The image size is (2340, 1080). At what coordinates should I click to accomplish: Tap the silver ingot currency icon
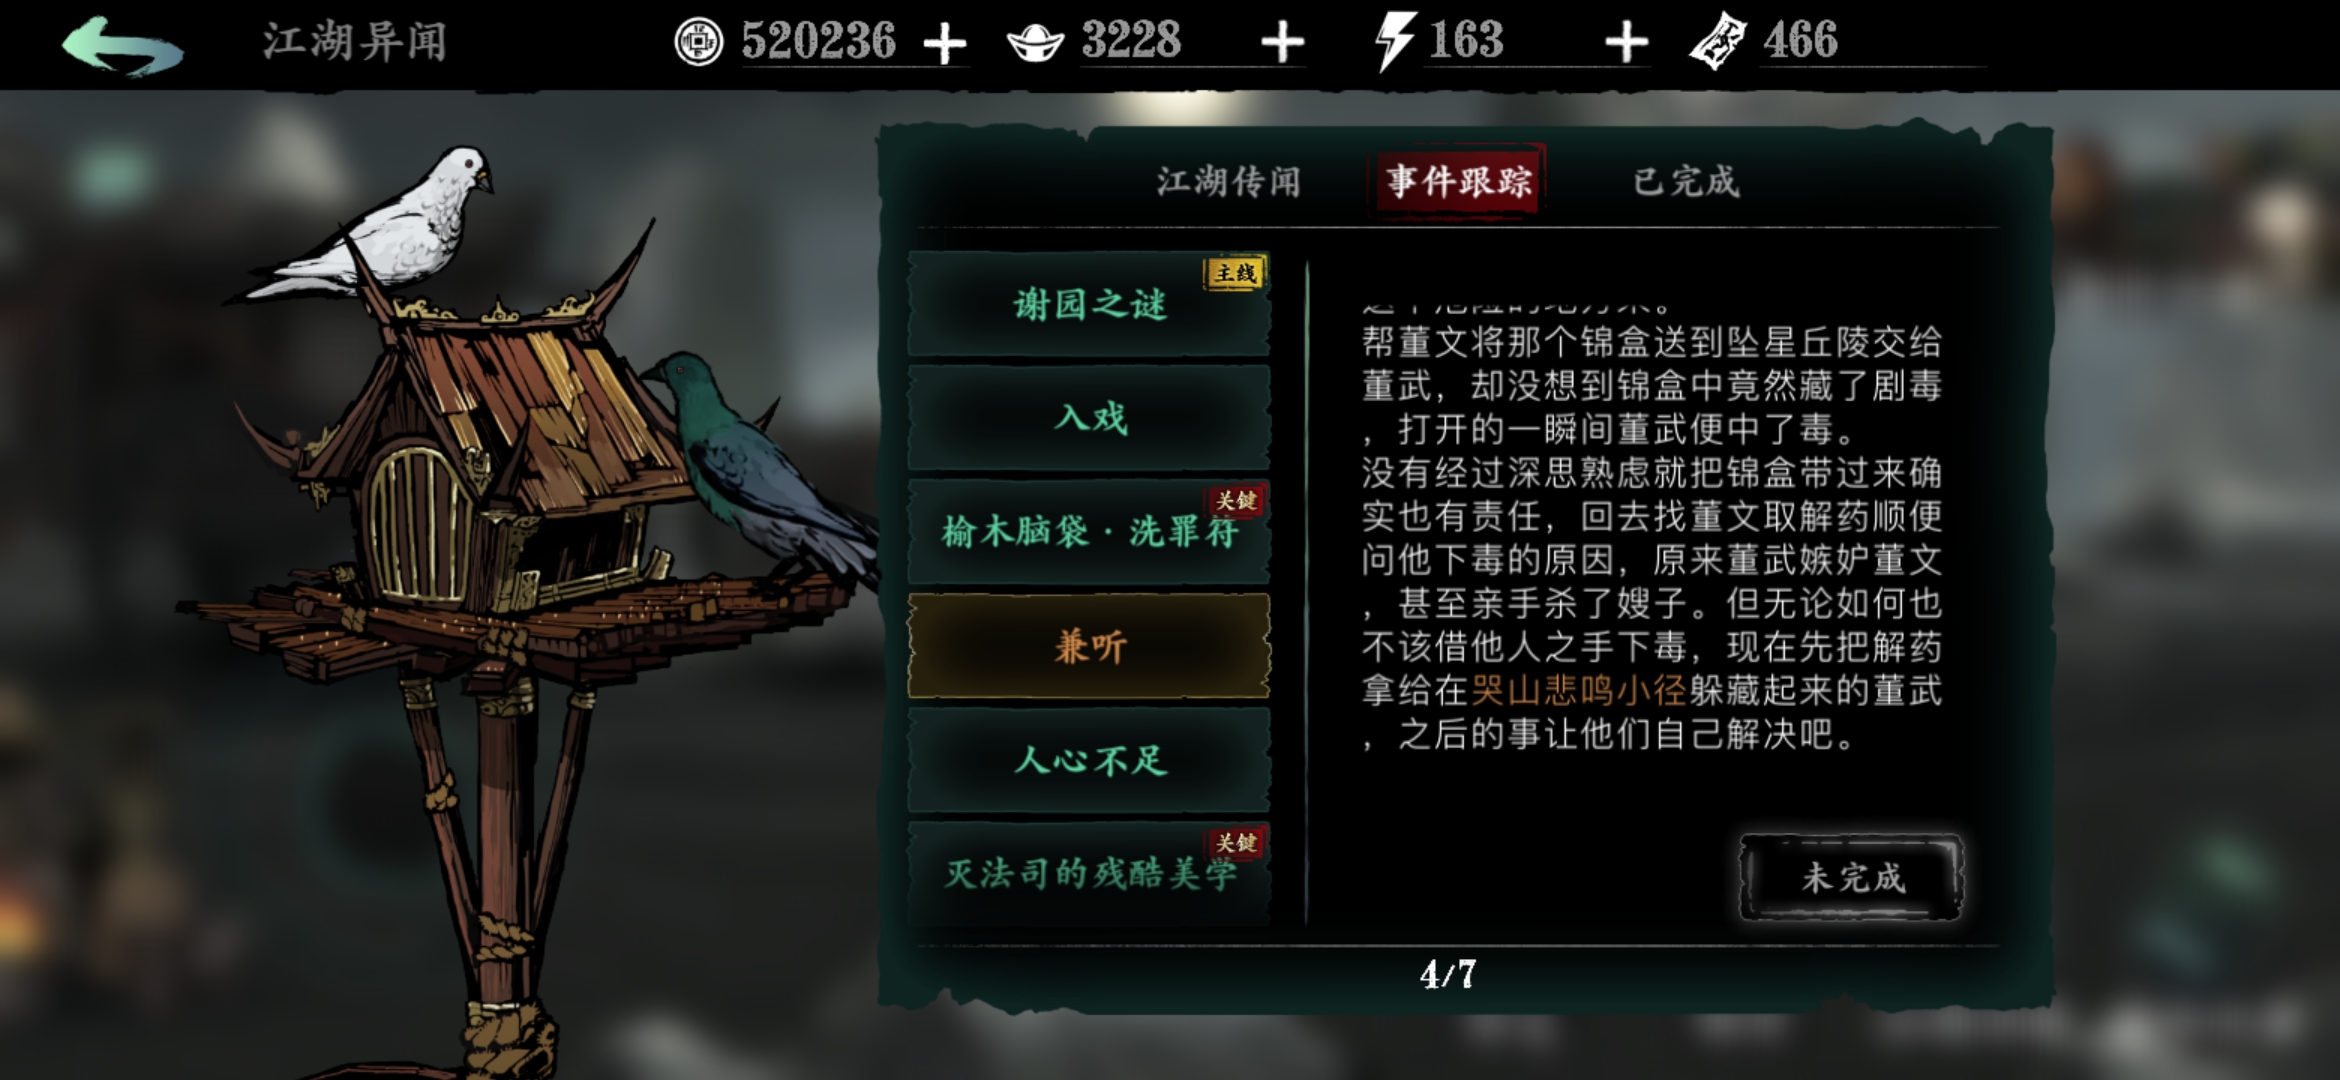click(1035, 43)
